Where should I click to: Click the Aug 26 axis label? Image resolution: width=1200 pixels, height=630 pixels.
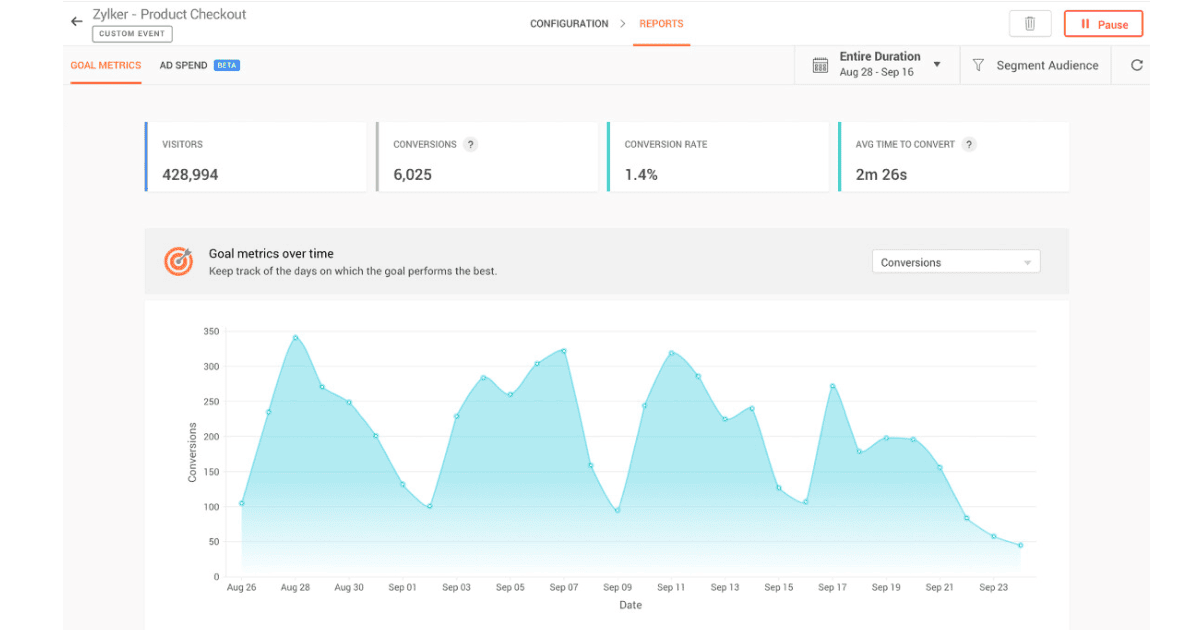[x=241, y=587]
